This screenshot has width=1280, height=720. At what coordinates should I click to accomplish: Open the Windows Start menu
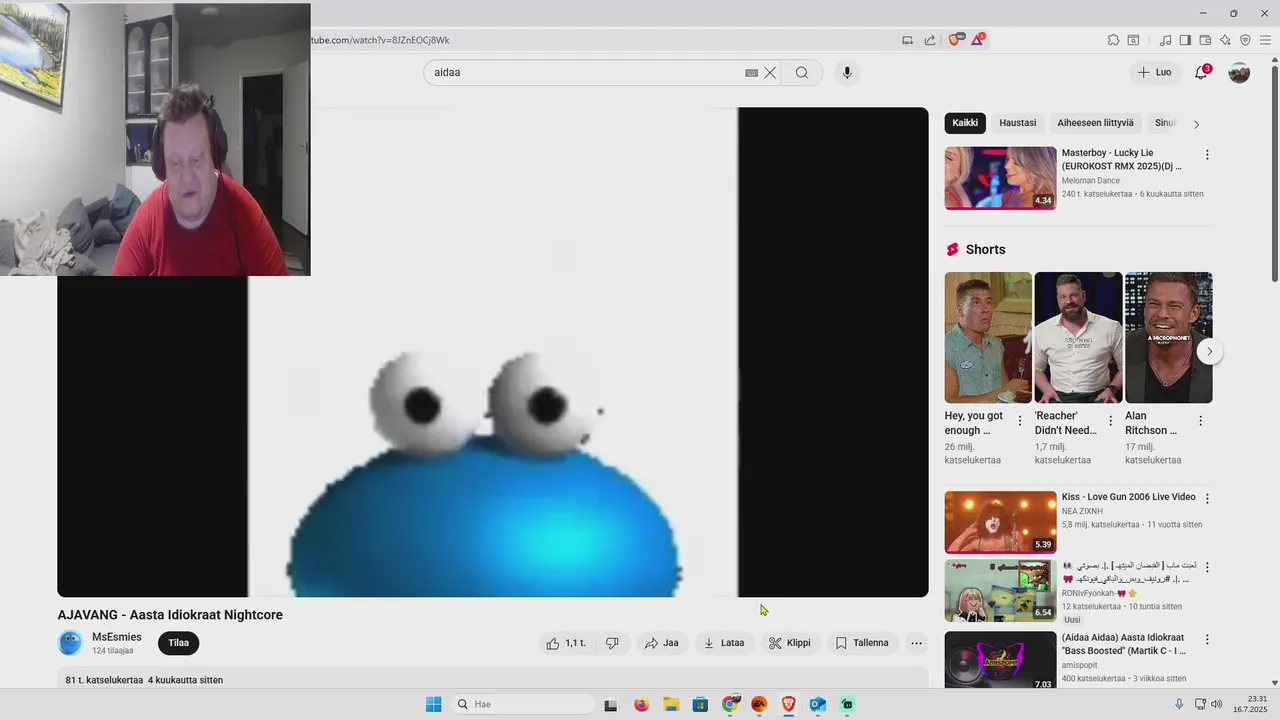[x=433, y=704]
